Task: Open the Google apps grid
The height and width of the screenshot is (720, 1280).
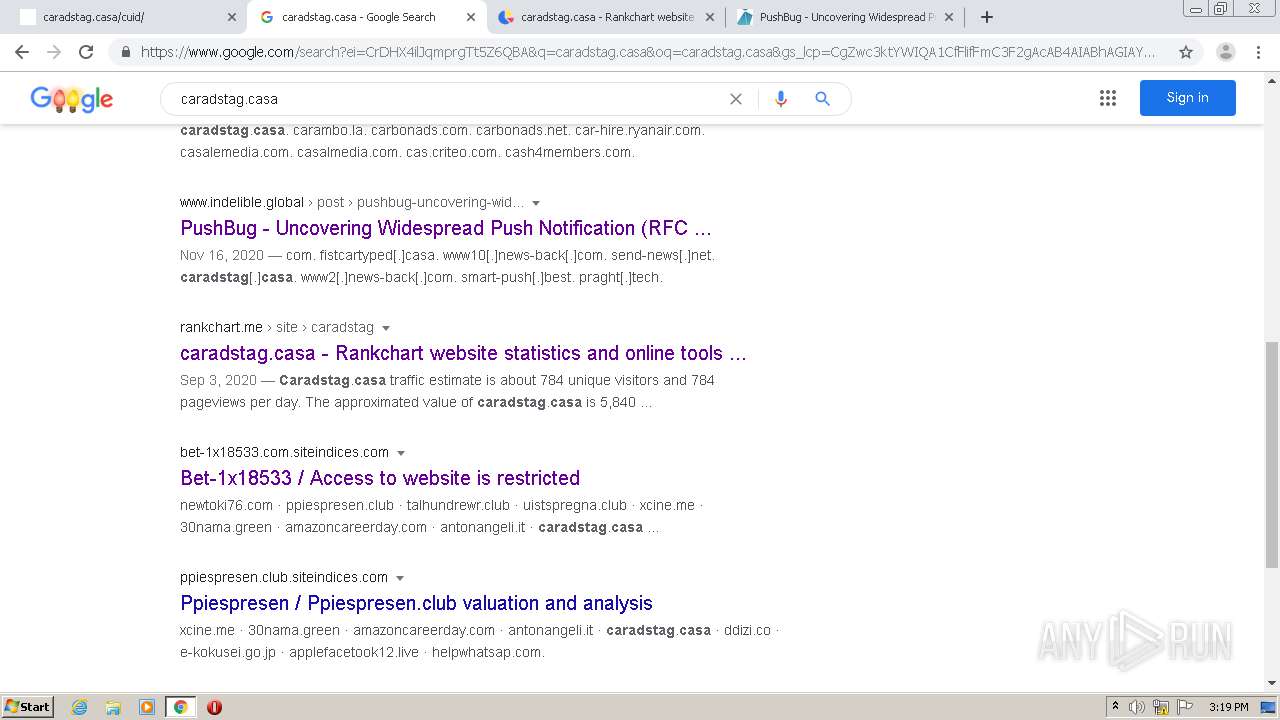Action: tap(1108, 98)
